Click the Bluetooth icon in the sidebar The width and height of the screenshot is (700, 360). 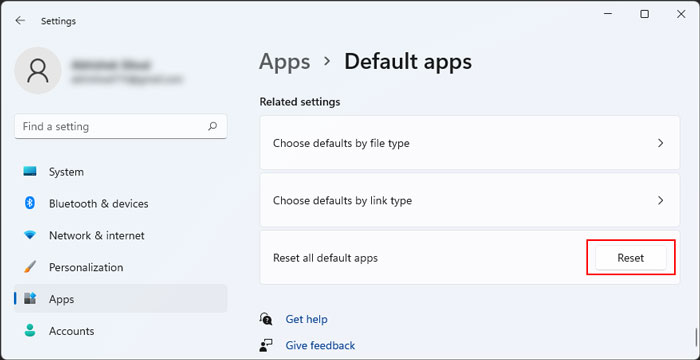tap(30, 203)
